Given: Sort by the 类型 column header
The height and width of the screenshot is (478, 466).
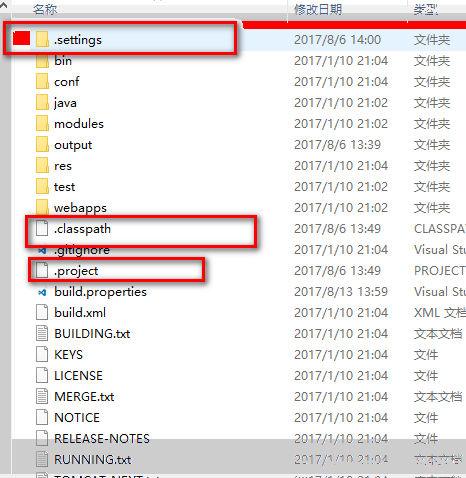Looking at the screenshot, I should point(426,9).
